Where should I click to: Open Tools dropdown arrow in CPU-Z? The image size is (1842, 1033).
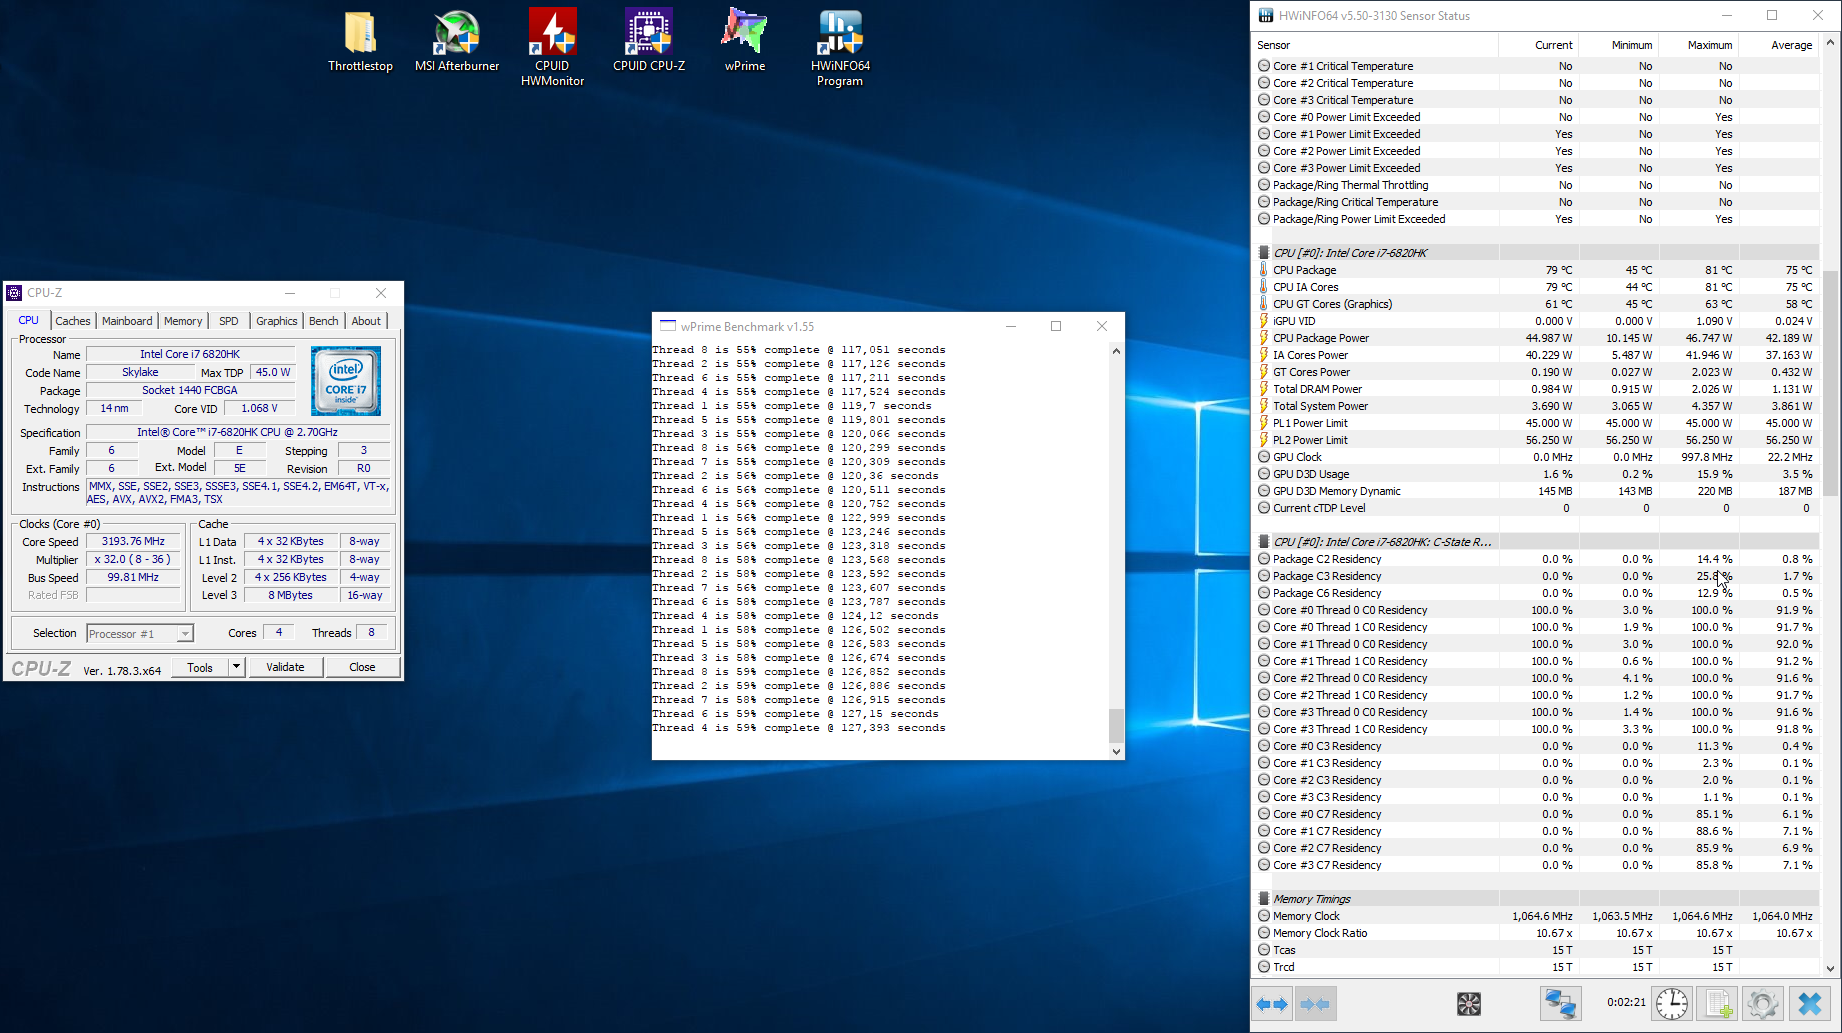click(236, 667)
